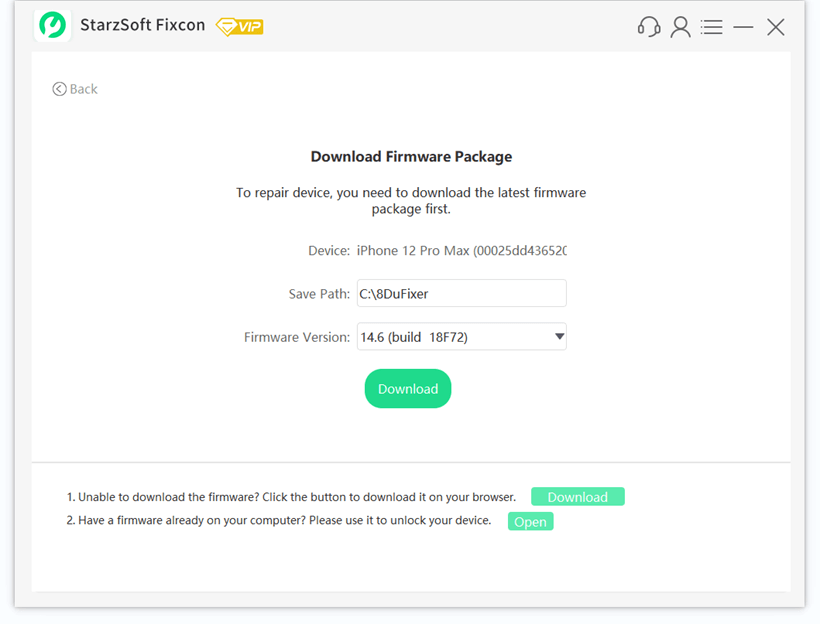Expand firmware list with the dropdown arrow
The width and height of the screenshot is (820, 624).
pyautogui.click(x=559, y=337)
